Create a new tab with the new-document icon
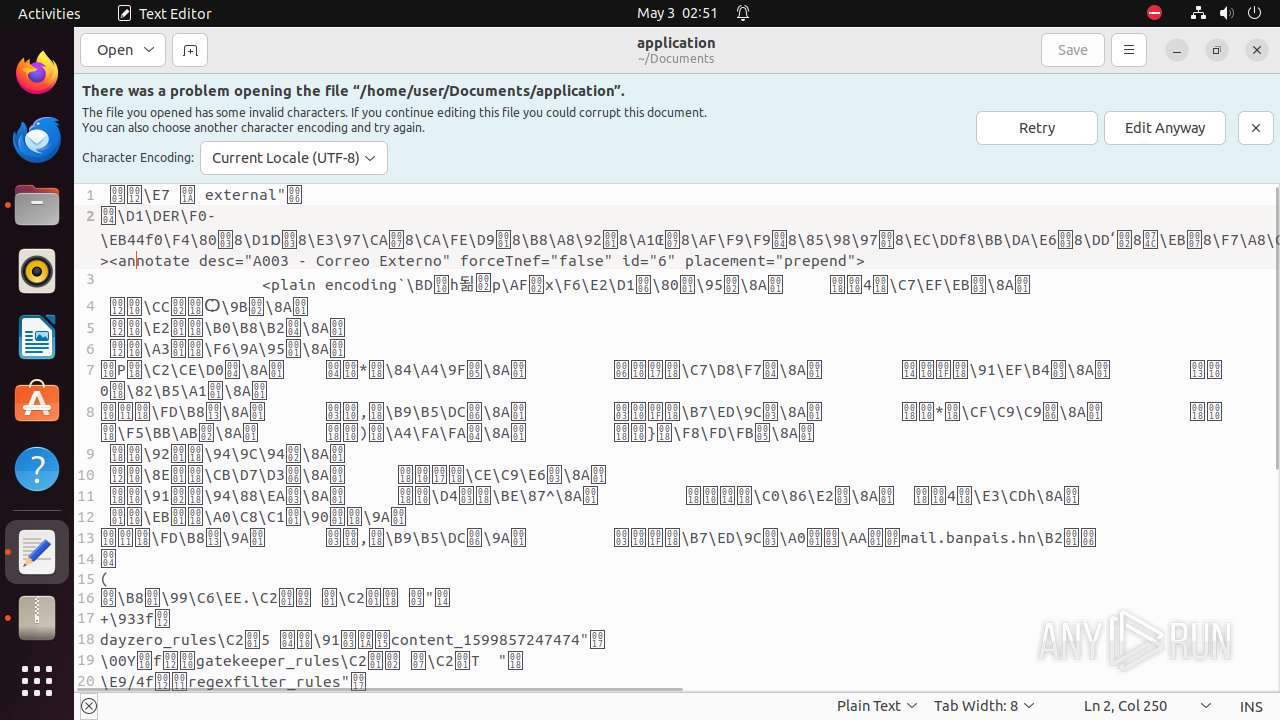 pos(189,50)
